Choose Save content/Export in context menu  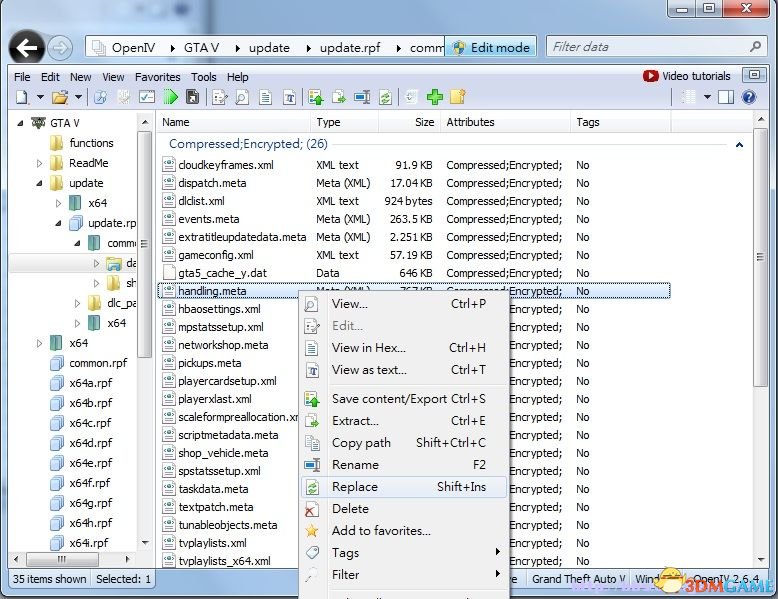404,399
